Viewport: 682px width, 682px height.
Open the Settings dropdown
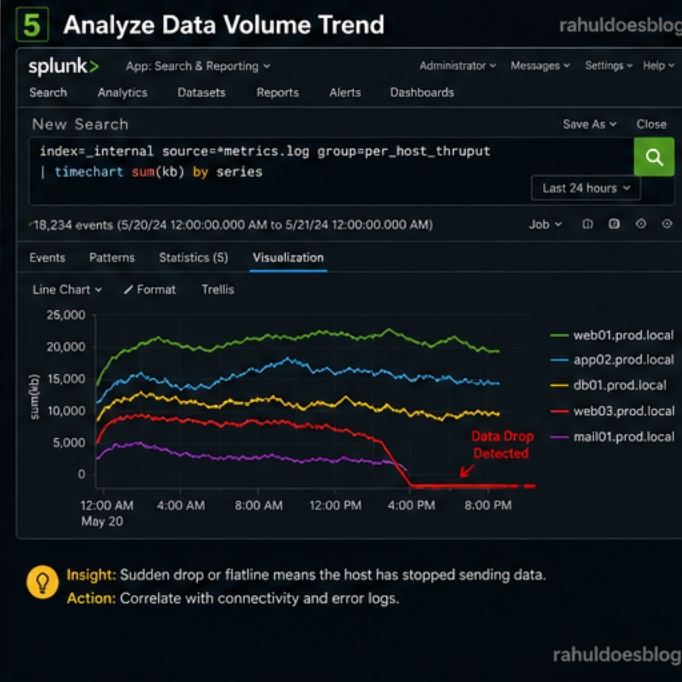(x=608, y=66)
